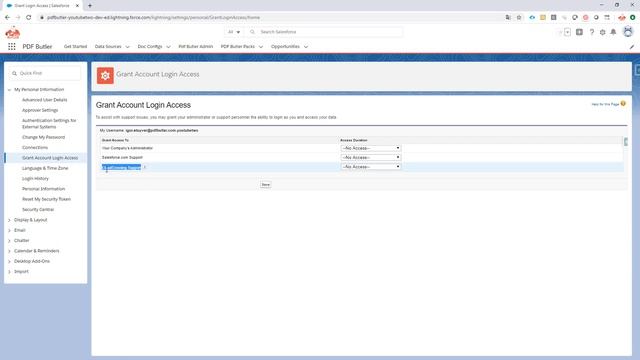Open Approver Settings
Screen dimensions: 640x360
(40, 110)
